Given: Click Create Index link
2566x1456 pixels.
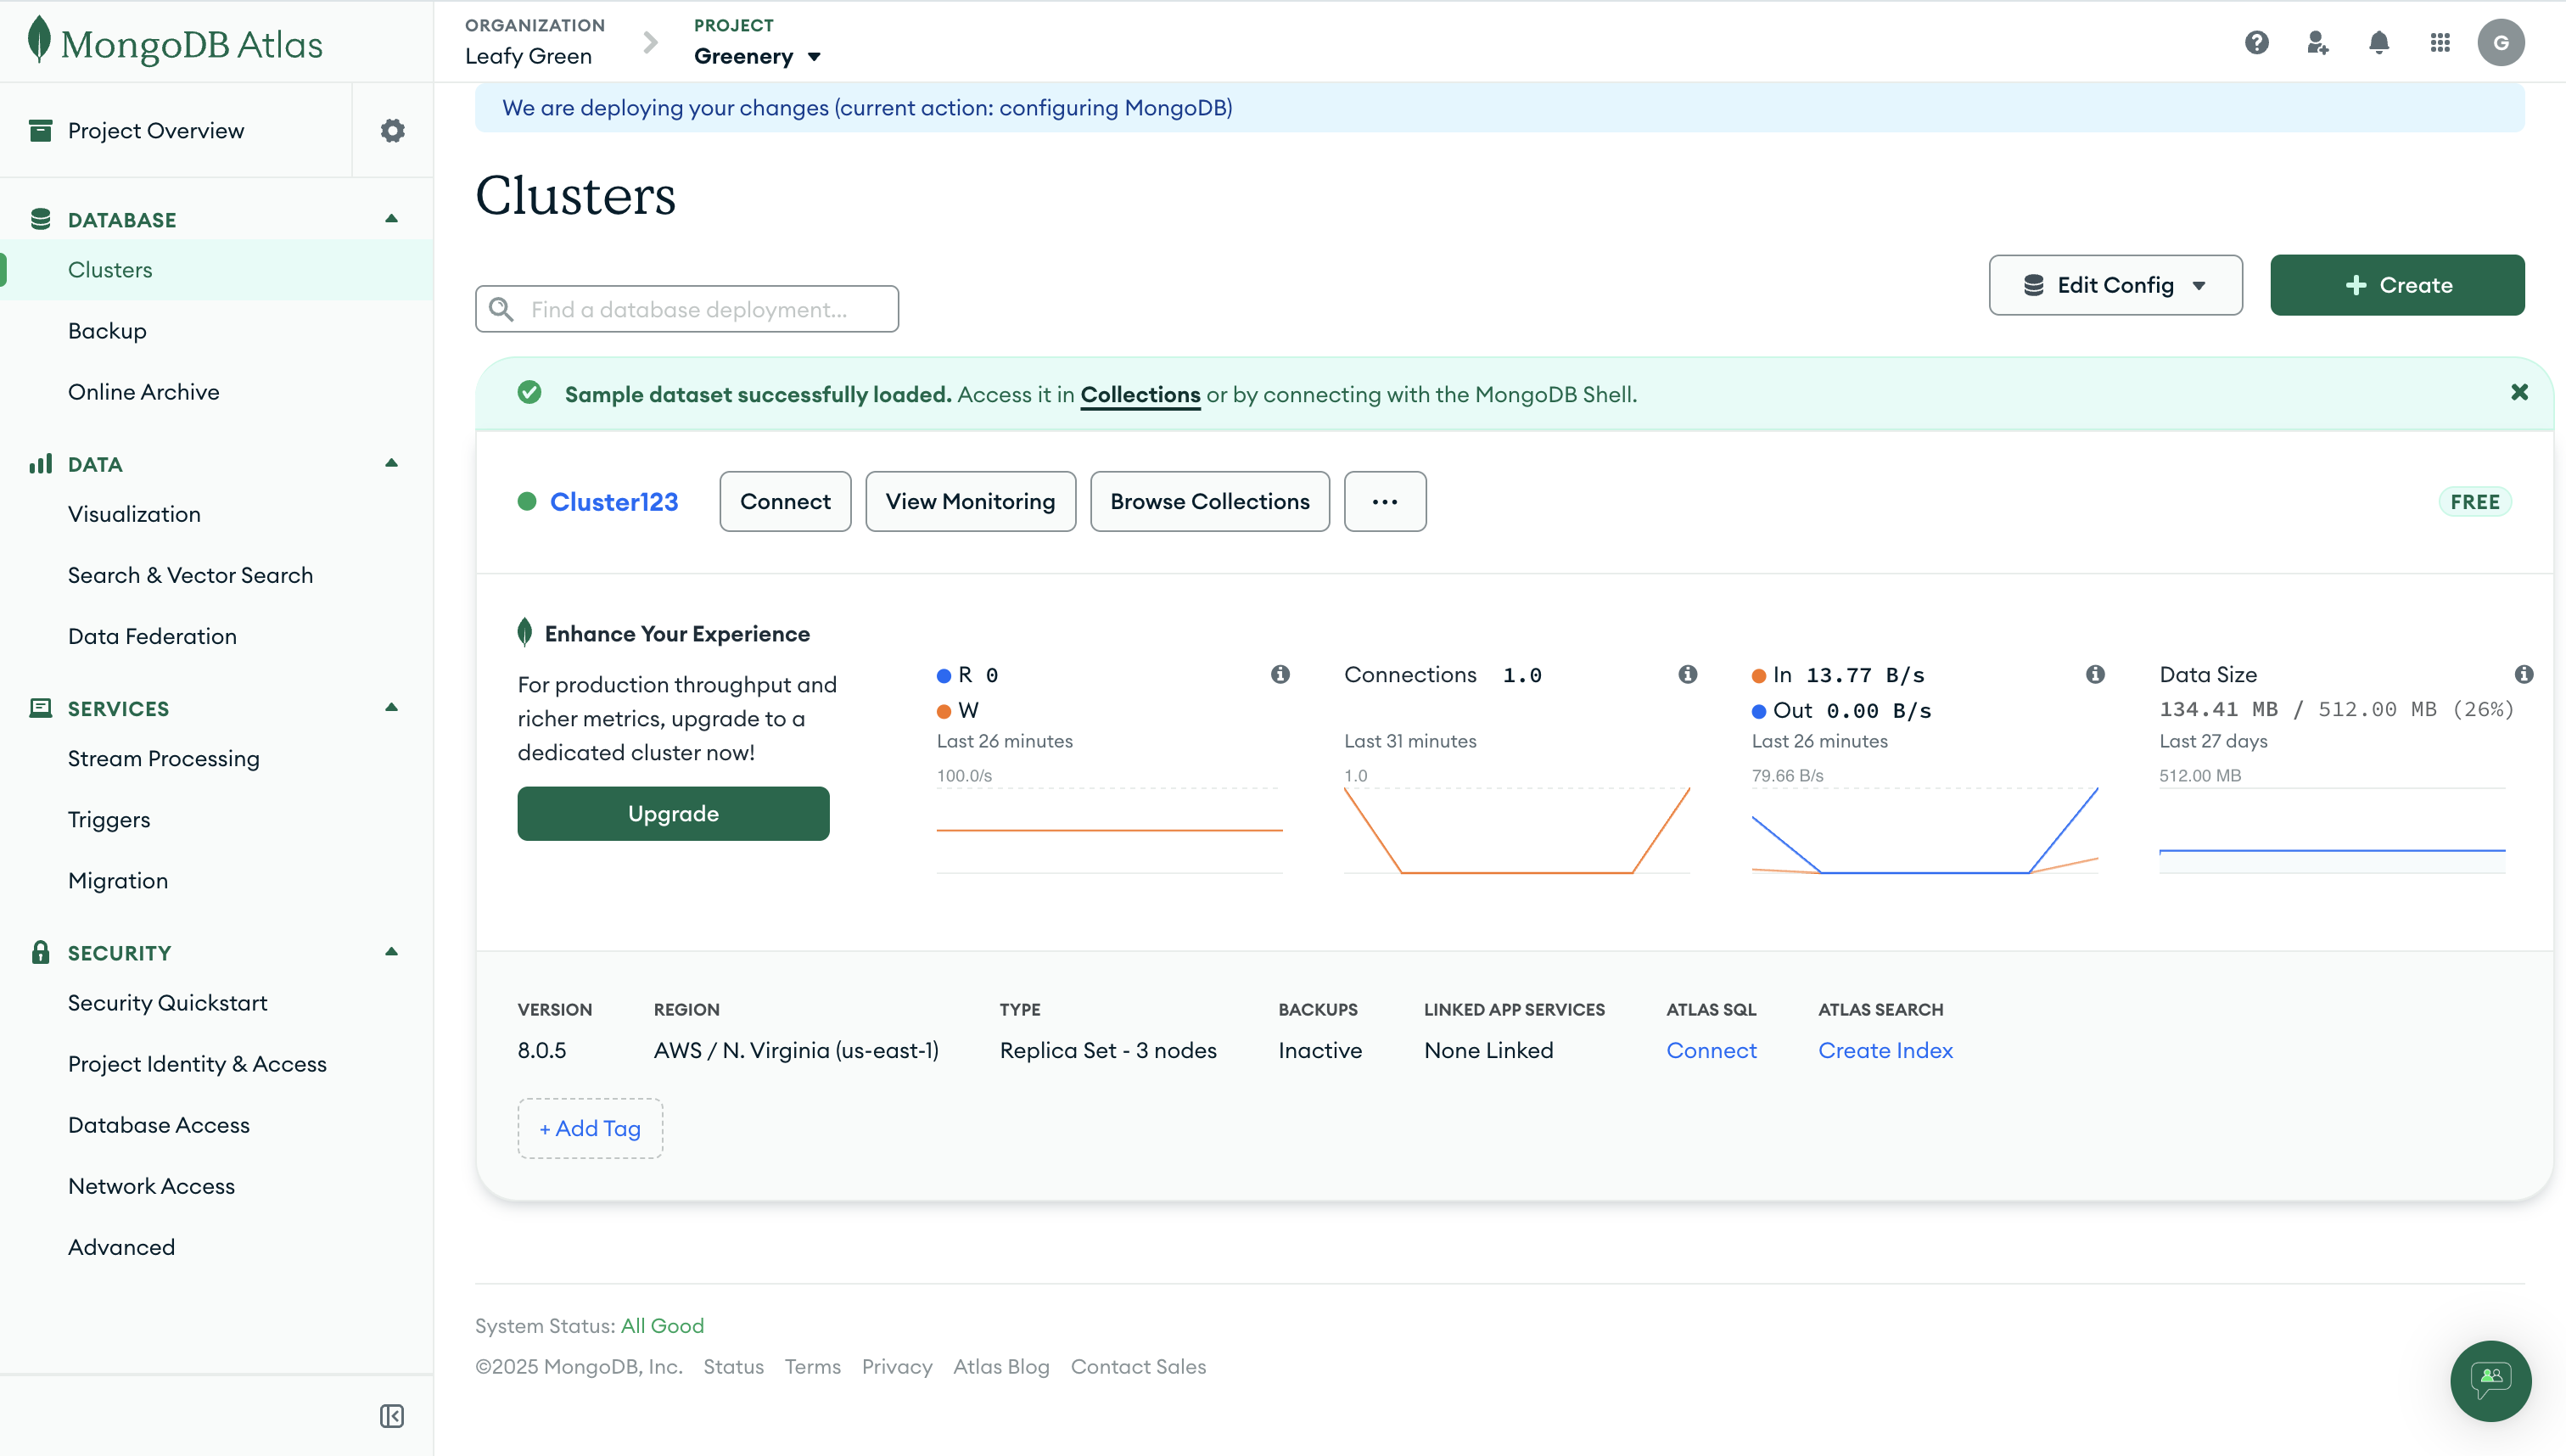Looking at the screenshot, I should coord(1885,1050).
